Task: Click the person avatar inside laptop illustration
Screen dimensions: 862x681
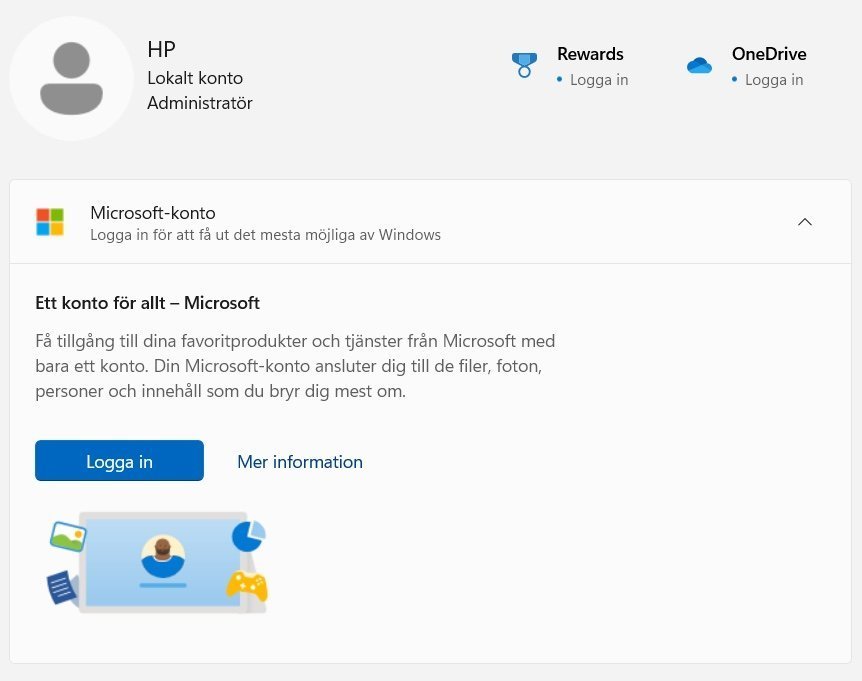Action: pos(162,556)
